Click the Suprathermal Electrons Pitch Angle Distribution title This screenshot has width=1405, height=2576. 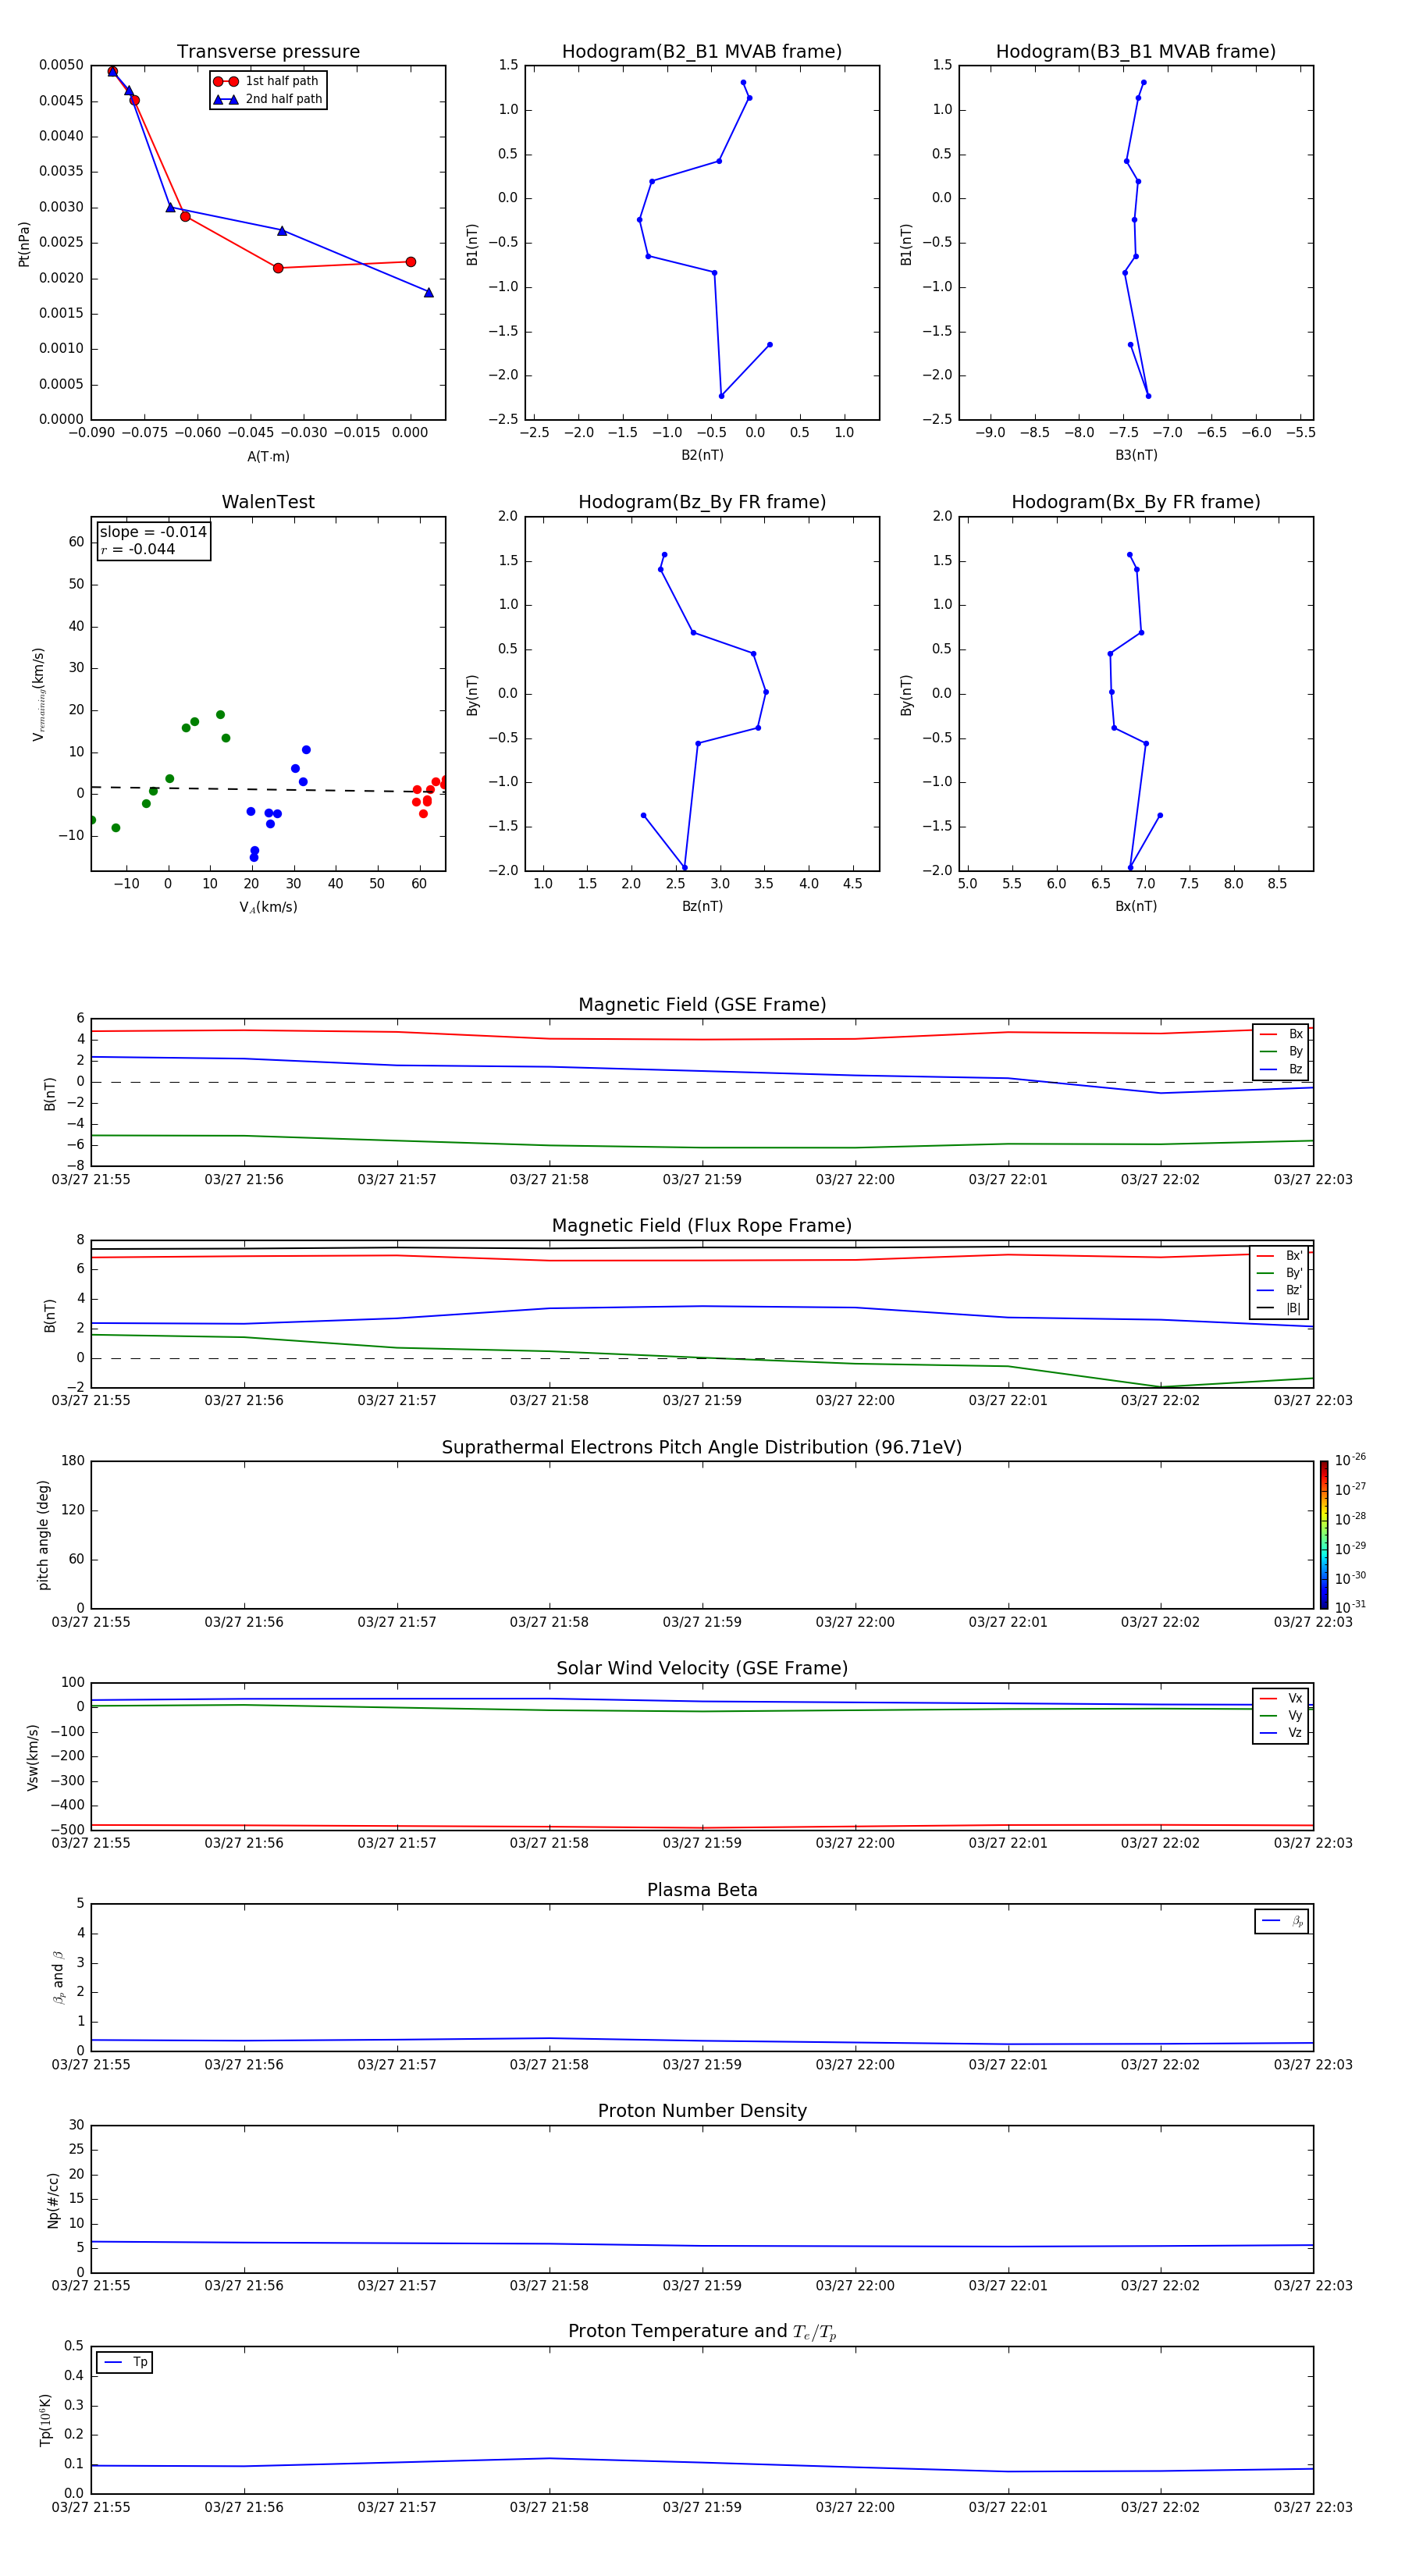point(702,1447)
